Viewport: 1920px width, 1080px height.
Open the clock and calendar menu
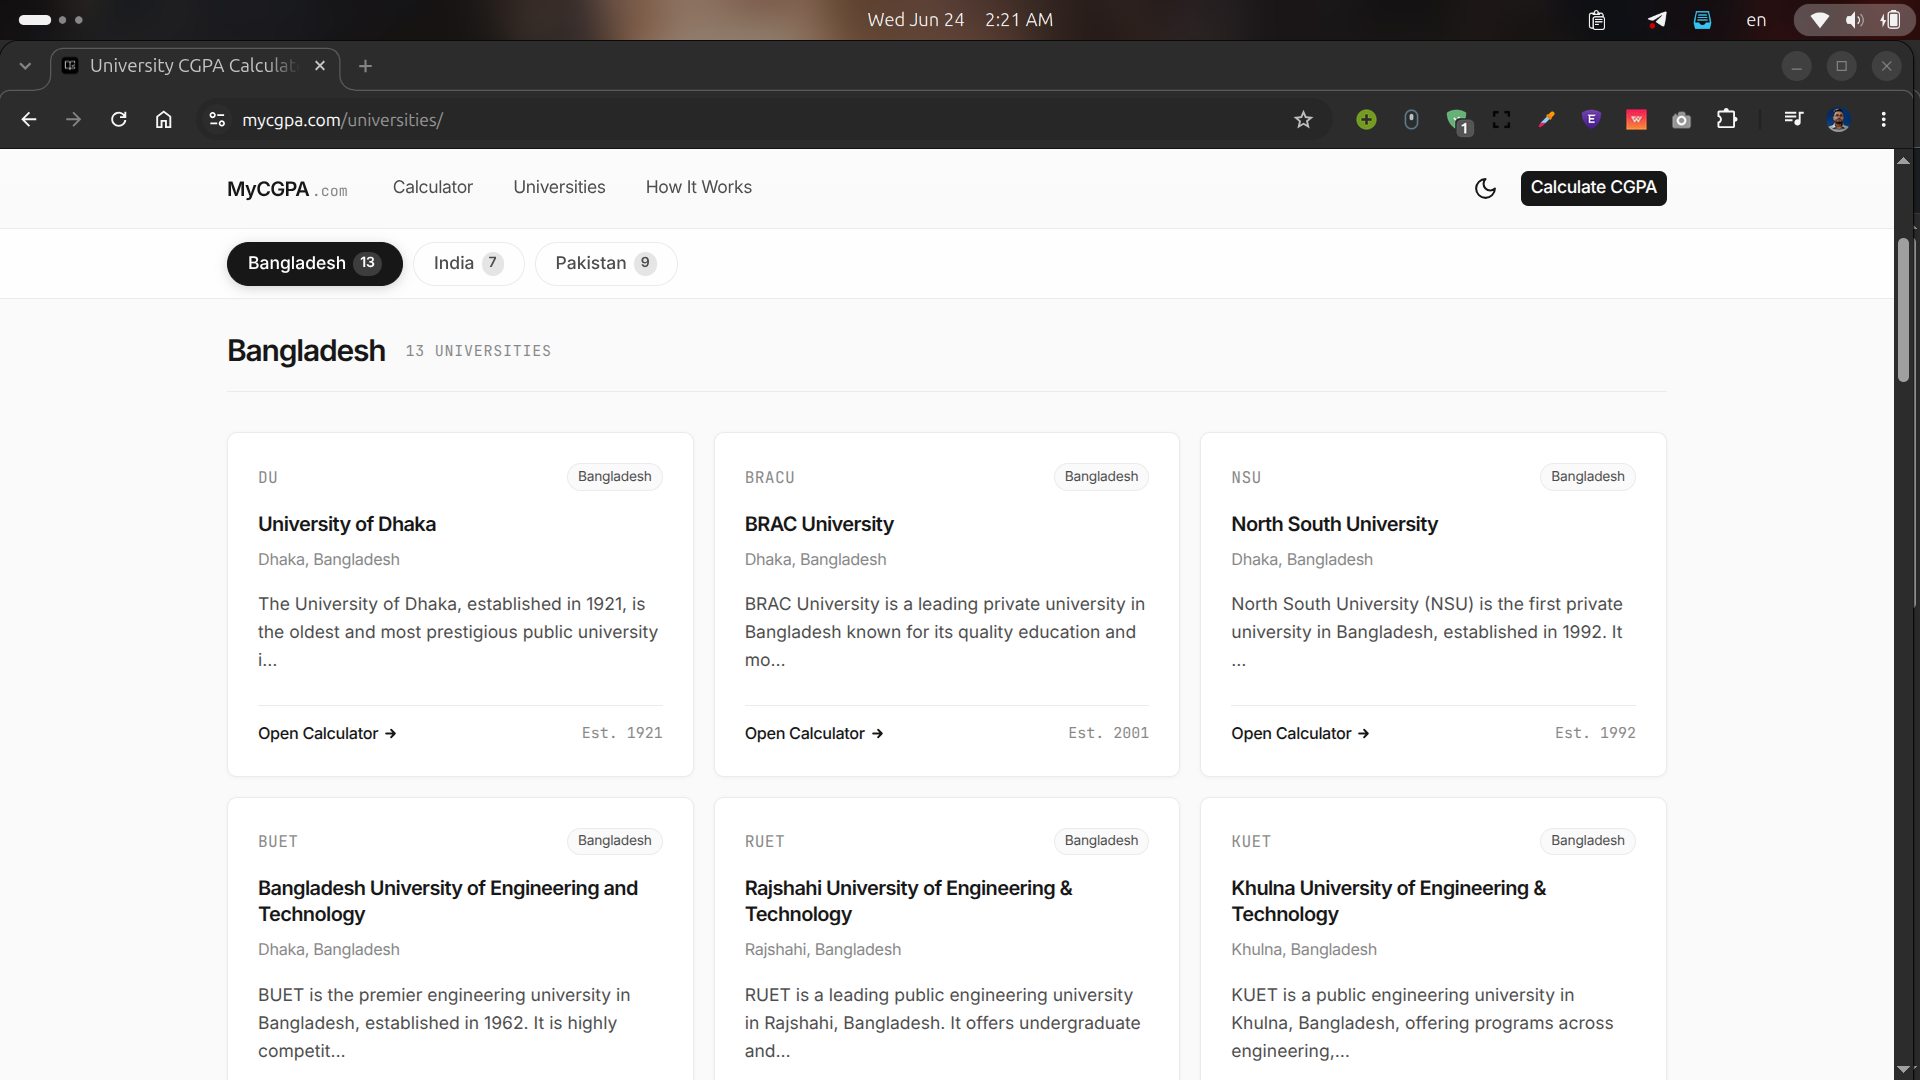pyautogui.click(x=960, y=20)
